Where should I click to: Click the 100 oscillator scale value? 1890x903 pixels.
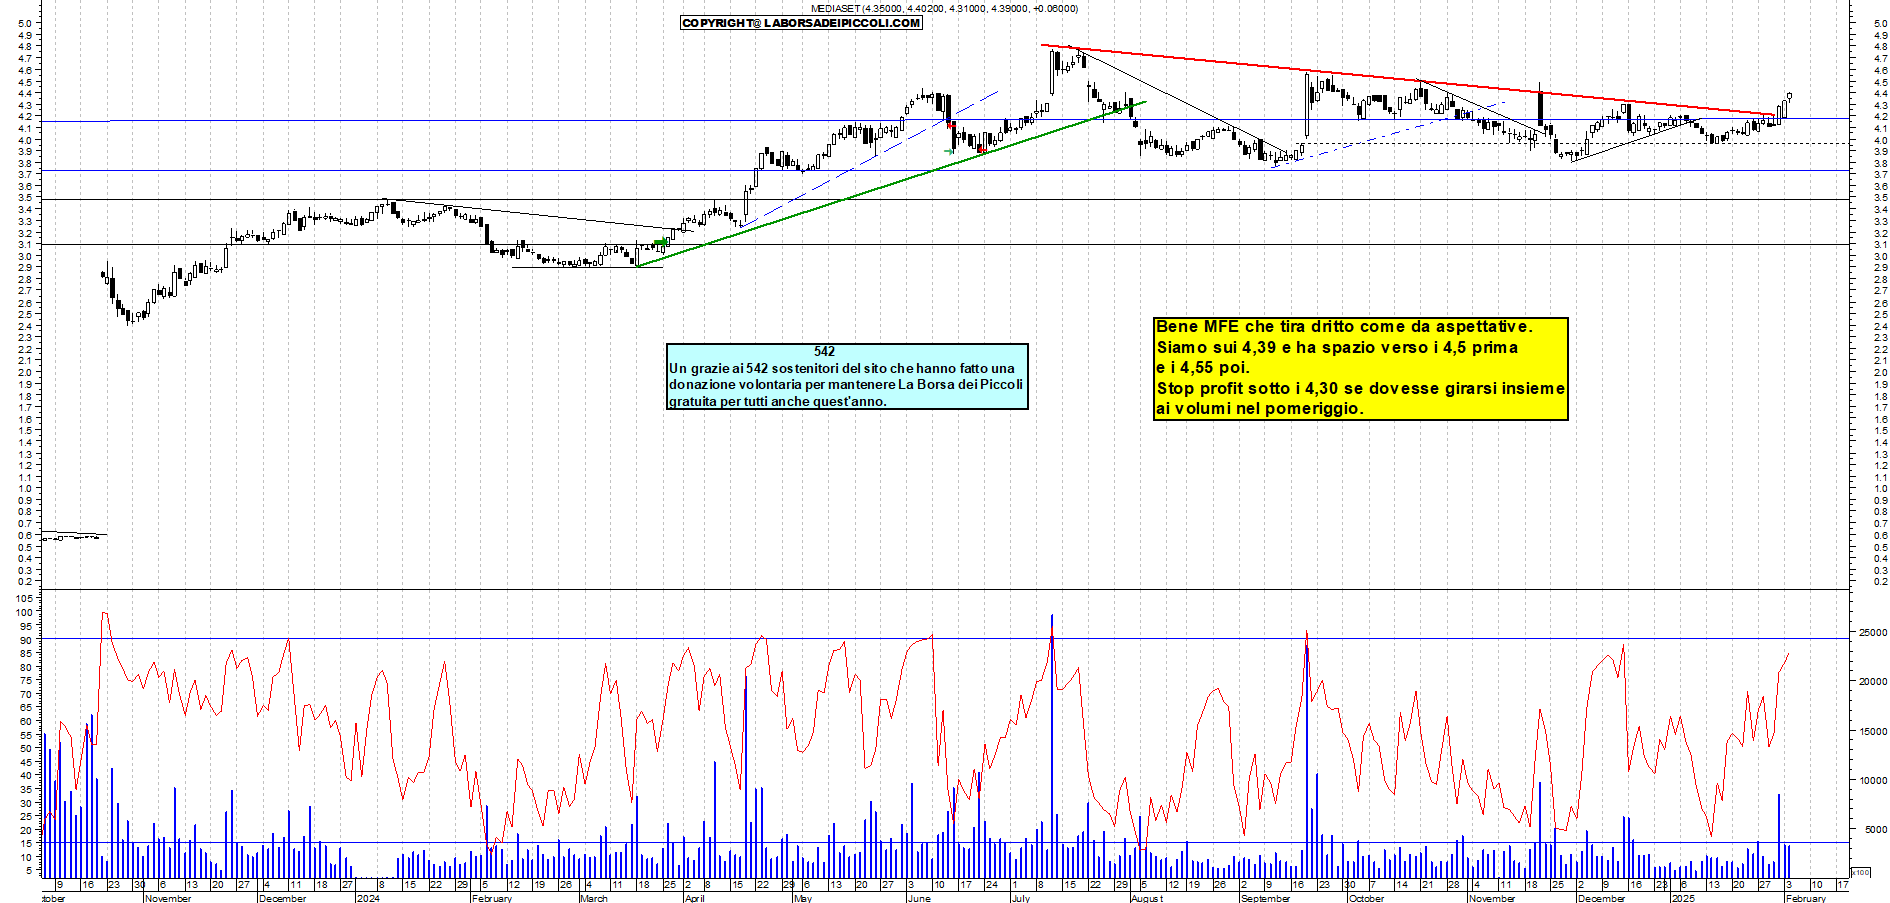point(23,613)
